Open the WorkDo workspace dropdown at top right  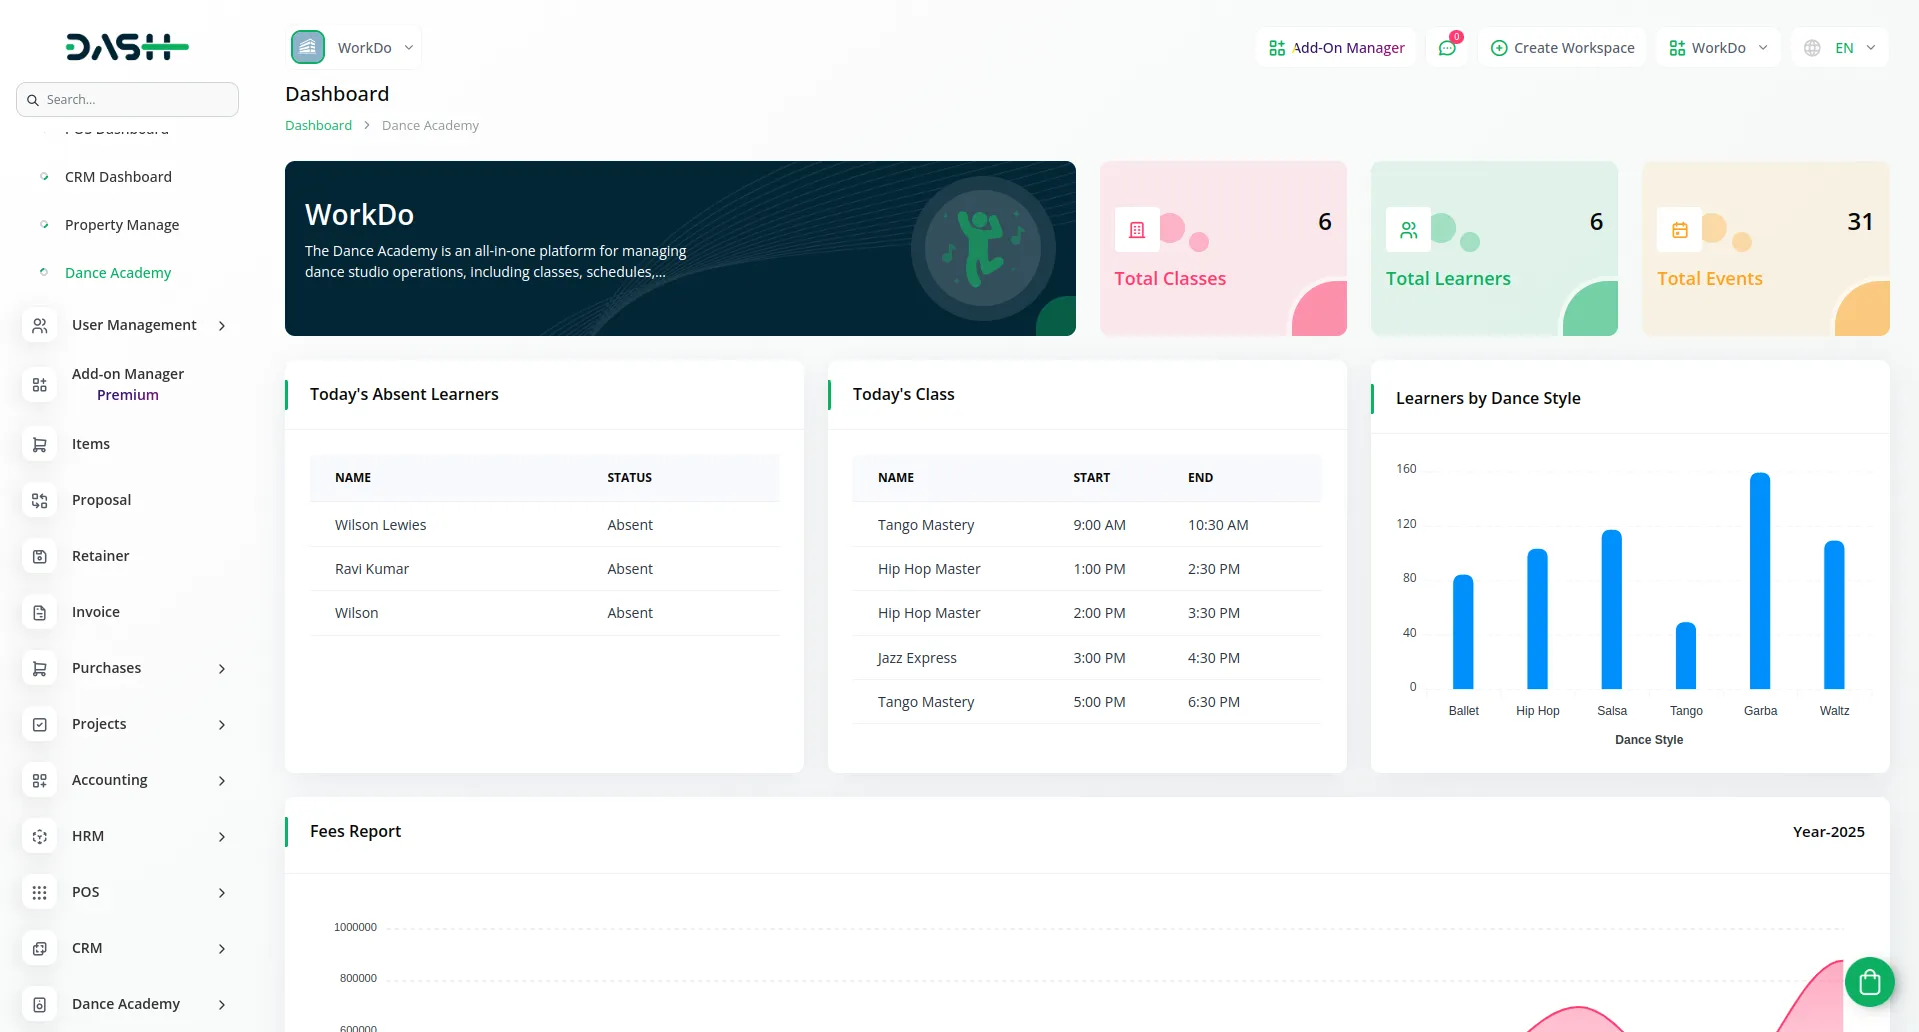pyautogui.click(x=1718, y=48)
